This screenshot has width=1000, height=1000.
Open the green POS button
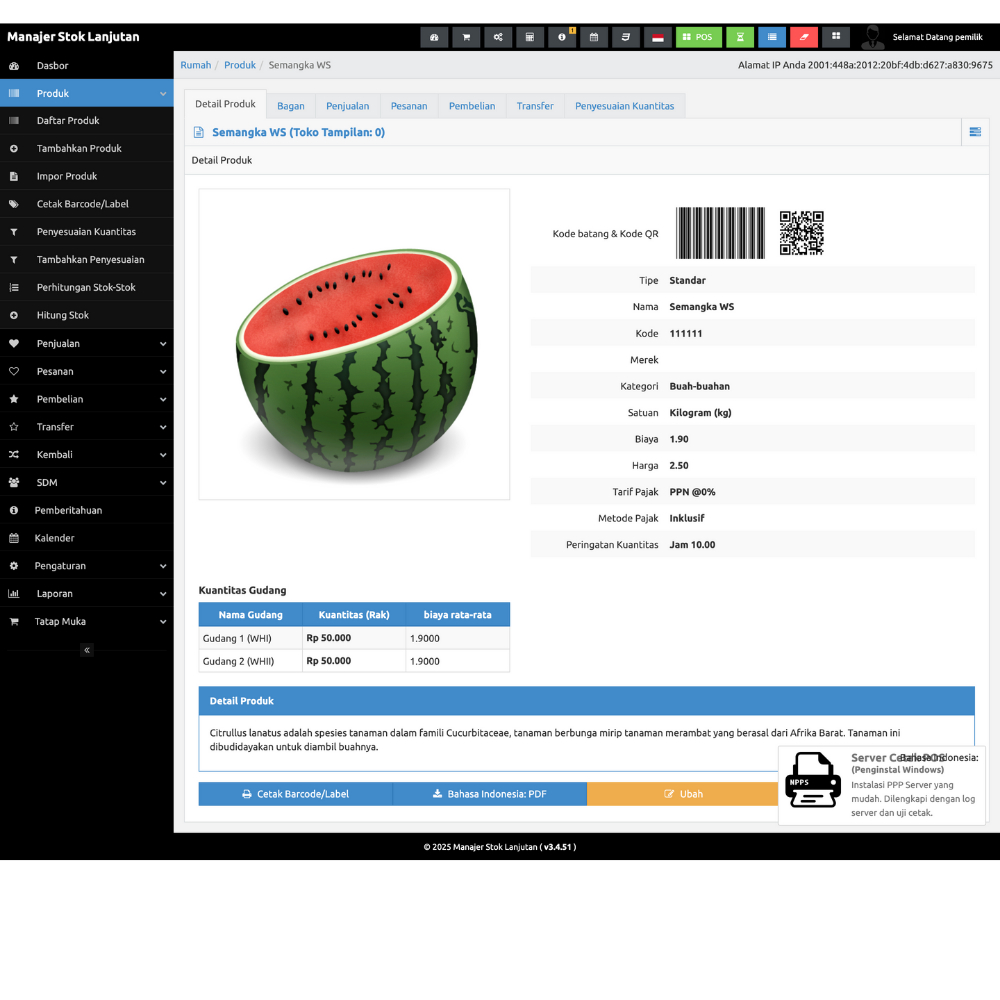point(698,38)
